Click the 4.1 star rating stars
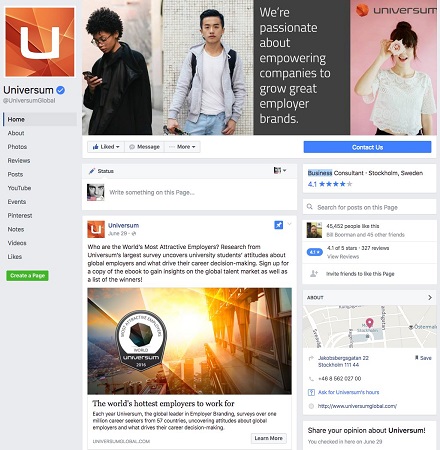The image size is (440, 450). click(x=335, y=184)
